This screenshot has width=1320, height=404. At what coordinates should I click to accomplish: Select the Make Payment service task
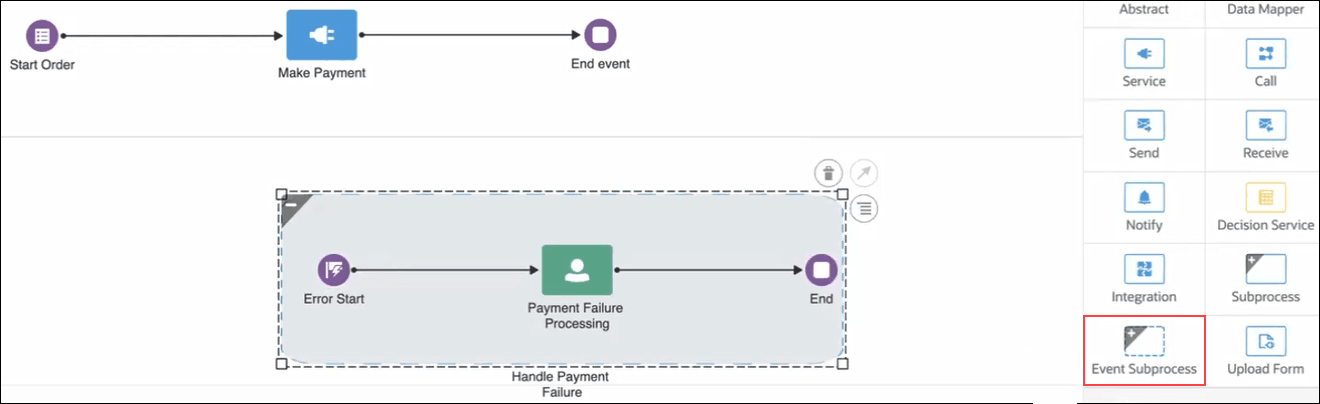click(x=321, y=36)
